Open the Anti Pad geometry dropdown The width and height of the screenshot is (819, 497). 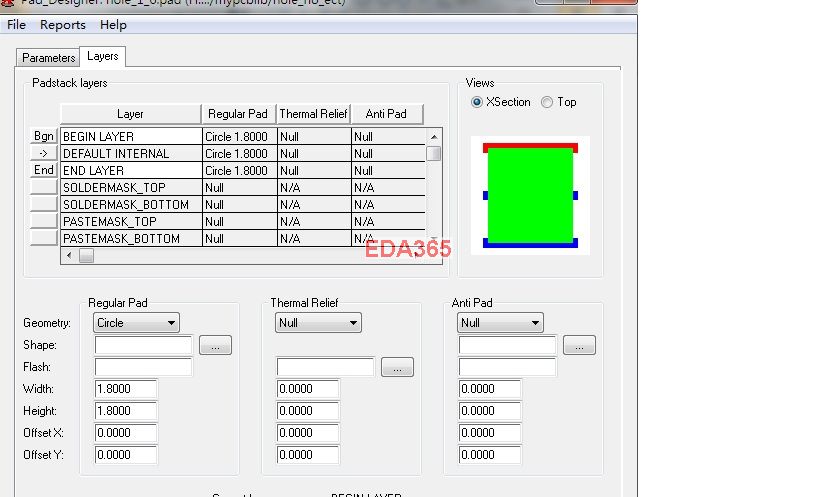(x=500, y=323)
